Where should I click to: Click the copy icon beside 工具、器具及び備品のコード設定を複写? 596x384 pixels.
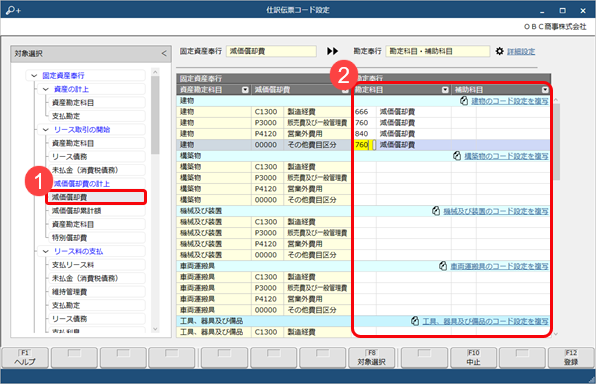click(415, 321)
